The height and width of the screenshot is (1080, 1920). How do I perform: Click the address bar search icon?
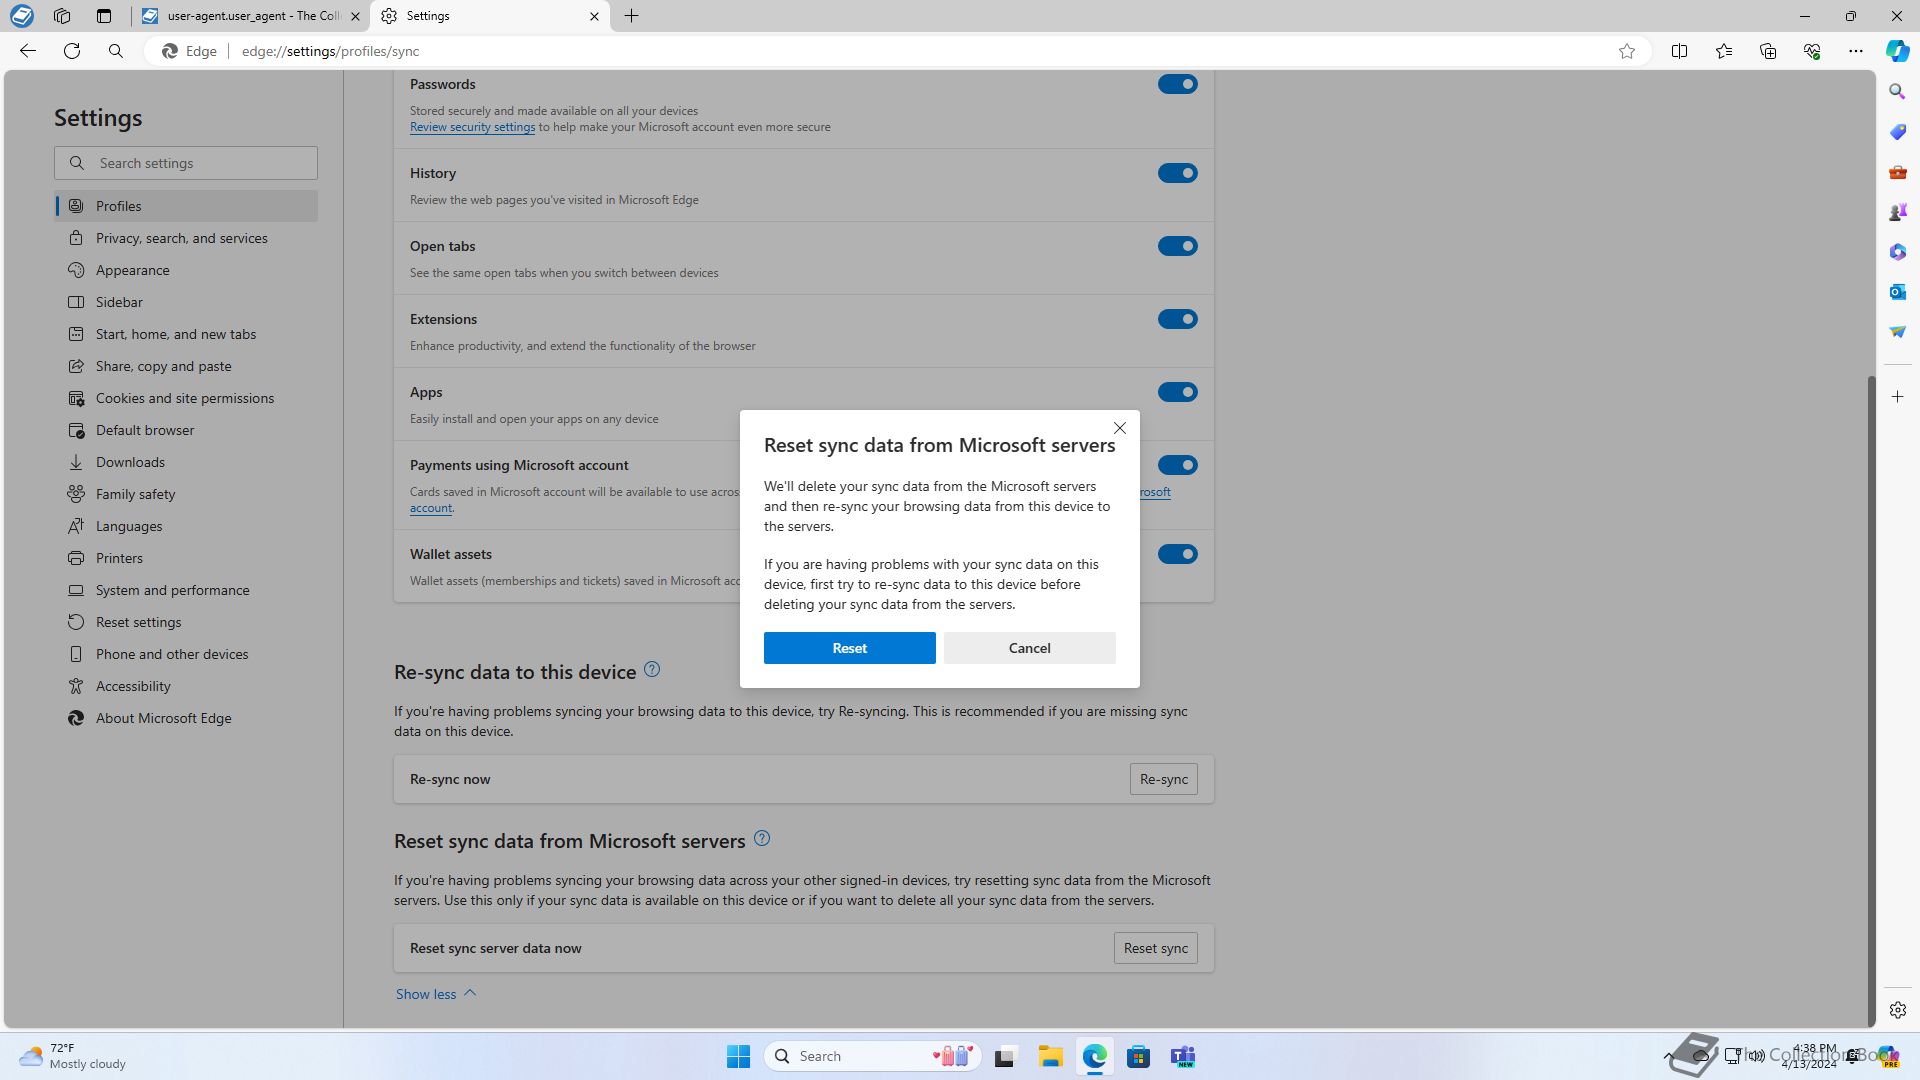116,51
